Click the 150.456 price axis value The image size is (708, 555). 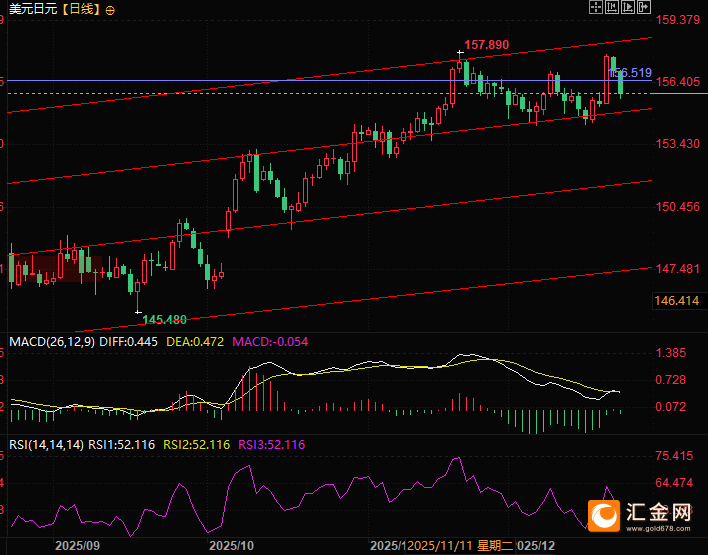pyautogui.click(x=678, y=207)
